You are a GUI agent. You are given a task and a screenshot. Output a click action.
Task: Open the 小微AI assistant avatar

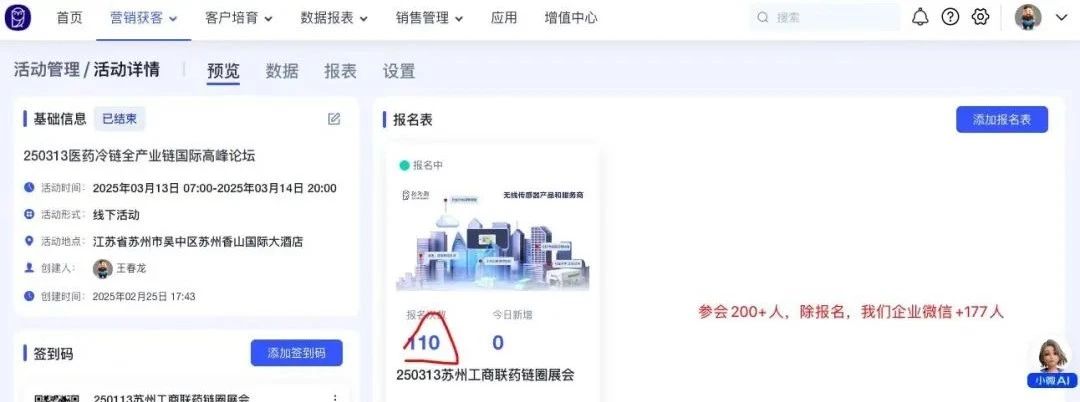coord(1052,363)
